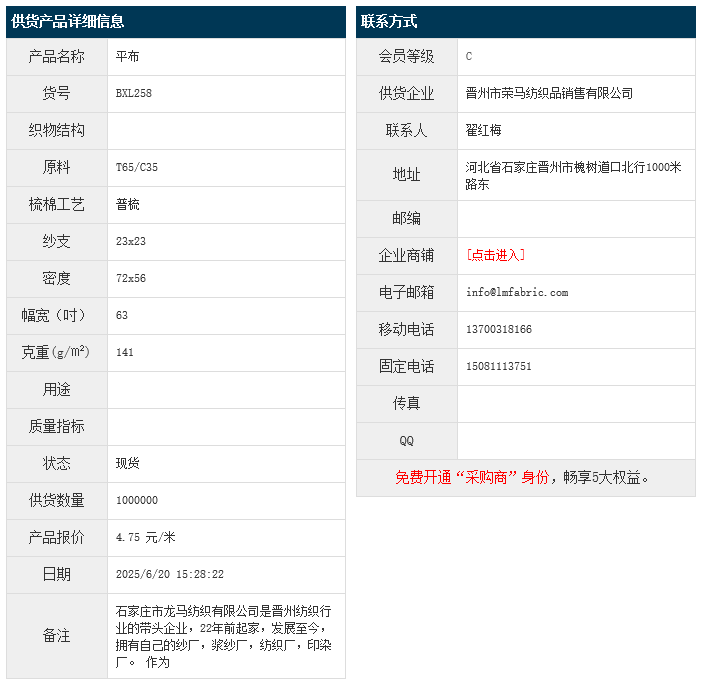This screenshot has width=702, height=685.
Task: Select the item number BXL258
Action: (x=134, y=93)
